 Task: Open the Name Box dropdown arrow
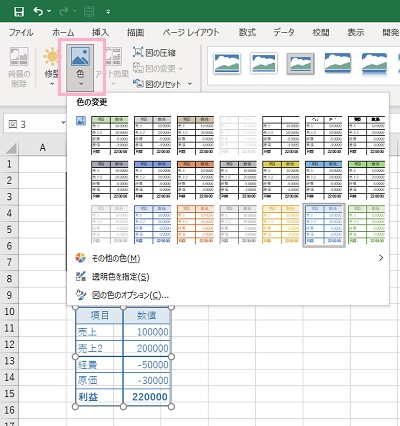63,124
